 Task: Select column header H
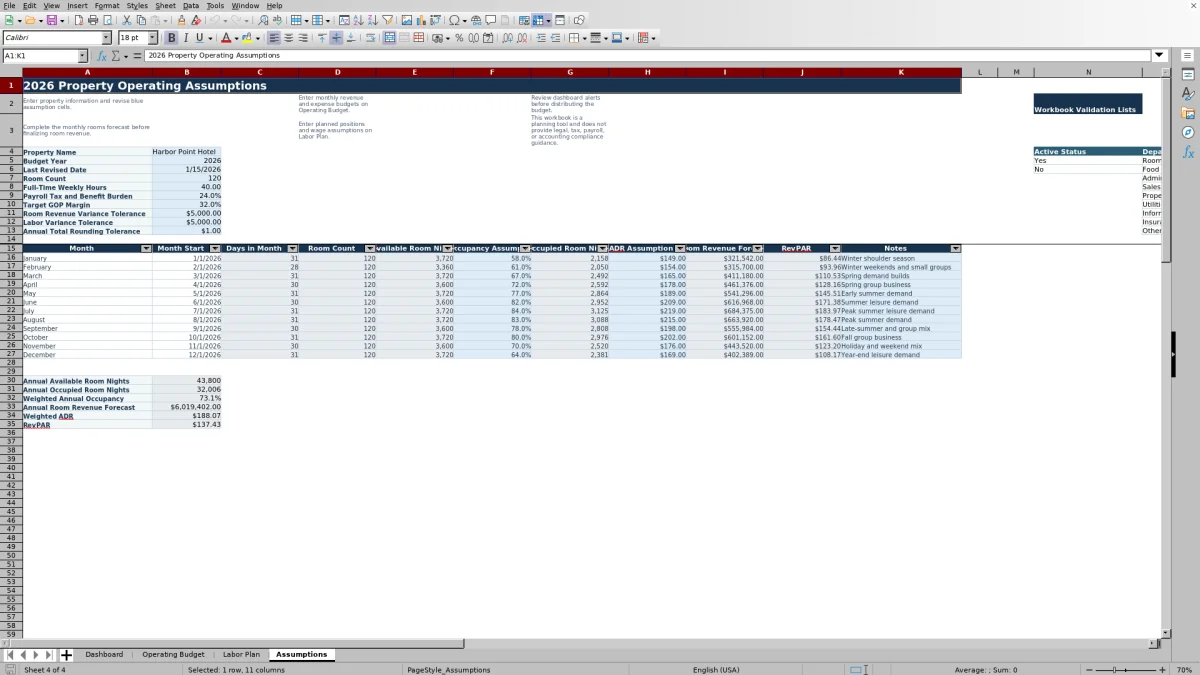tap(647, 72)
